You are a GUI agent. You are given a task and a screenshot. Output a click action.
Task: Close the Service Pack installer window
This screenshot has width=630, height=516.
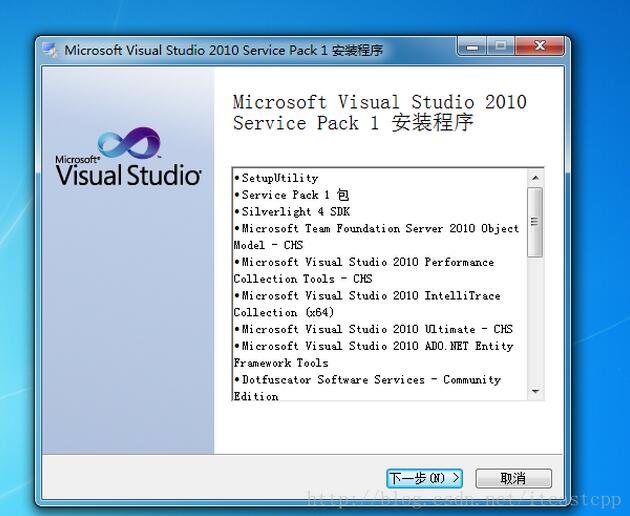pos(540,47)
